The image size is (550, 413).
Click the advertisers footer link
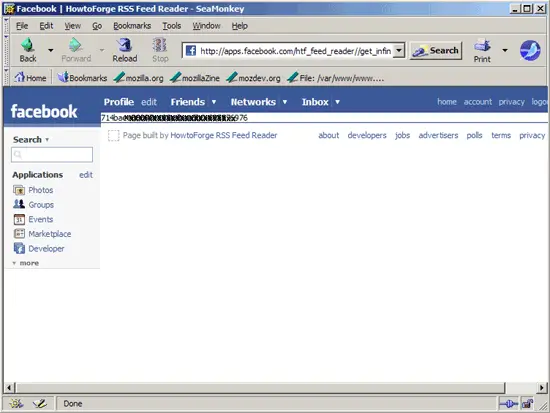click(438, 135)
